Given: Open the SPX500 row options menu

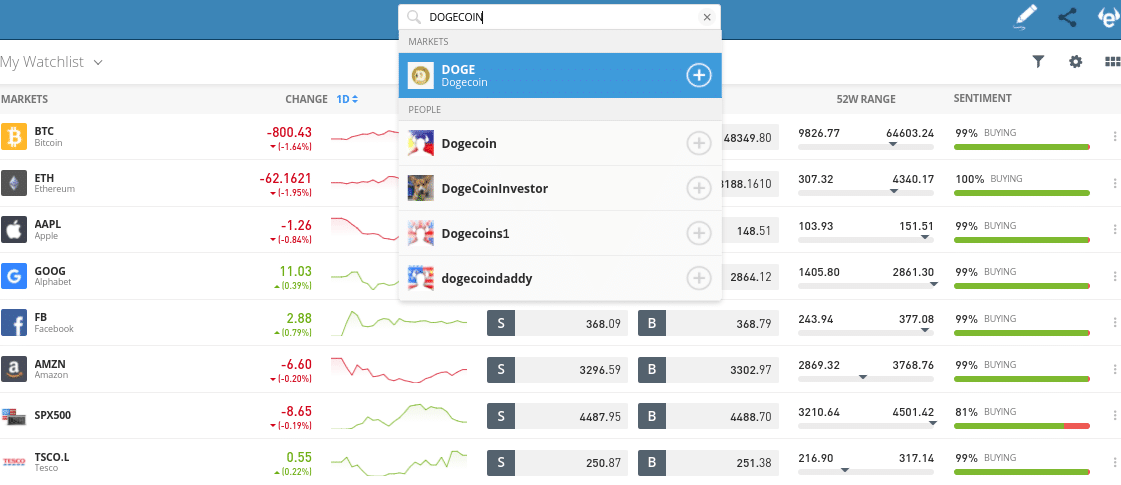Looking at the screenshot, I should click(x=1114, y=416).
